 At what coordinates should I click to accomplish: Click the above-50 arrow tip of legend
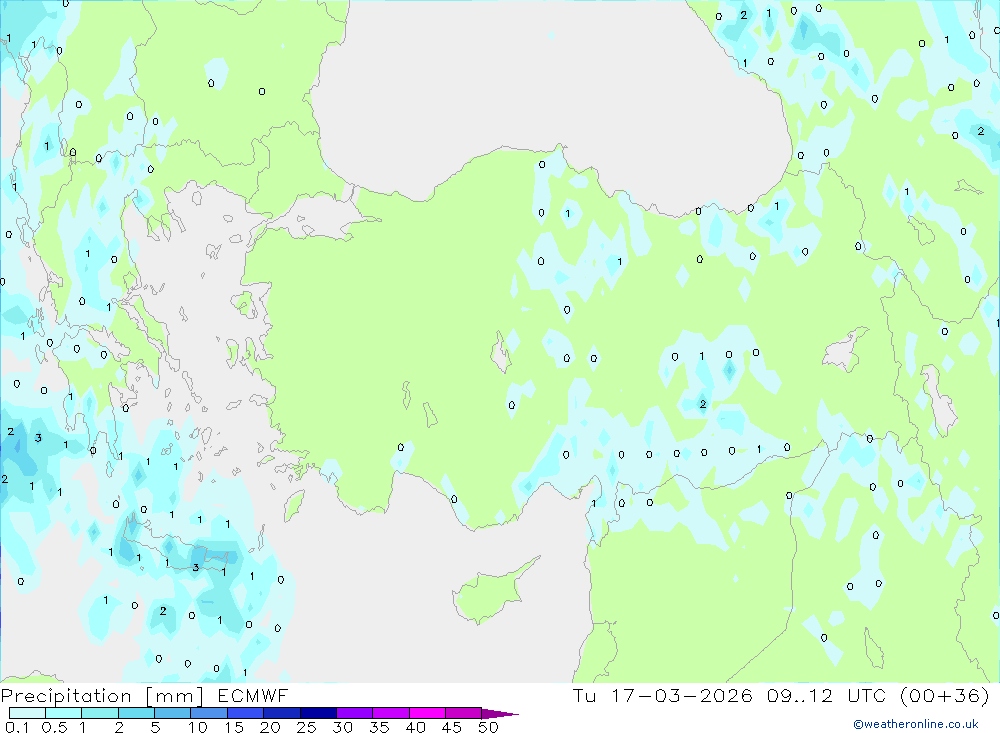point(500,713)
